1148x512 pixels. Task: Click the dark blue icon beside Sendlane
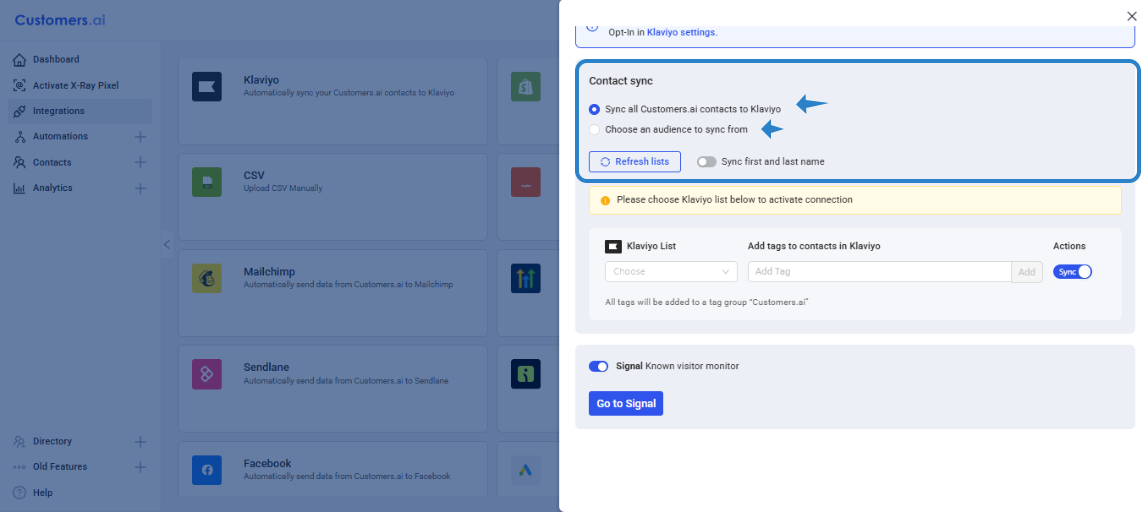526,374
